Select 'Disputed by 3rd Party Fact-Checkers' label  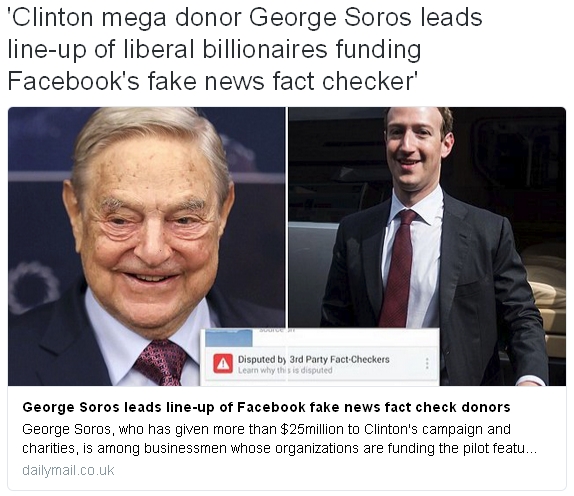pos(314,359)
